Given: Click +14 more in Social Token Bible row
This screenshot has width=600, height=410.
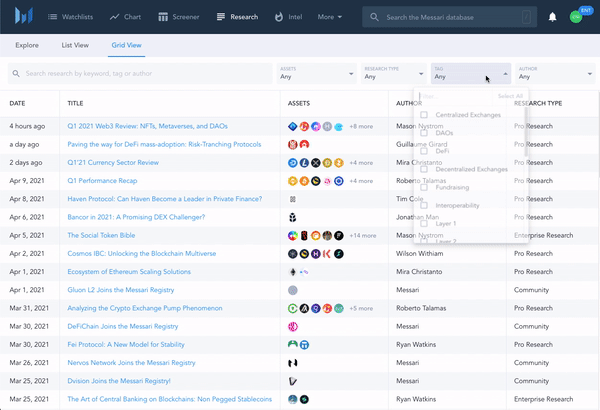Looking at the screenshot, I should click(362, 235).
